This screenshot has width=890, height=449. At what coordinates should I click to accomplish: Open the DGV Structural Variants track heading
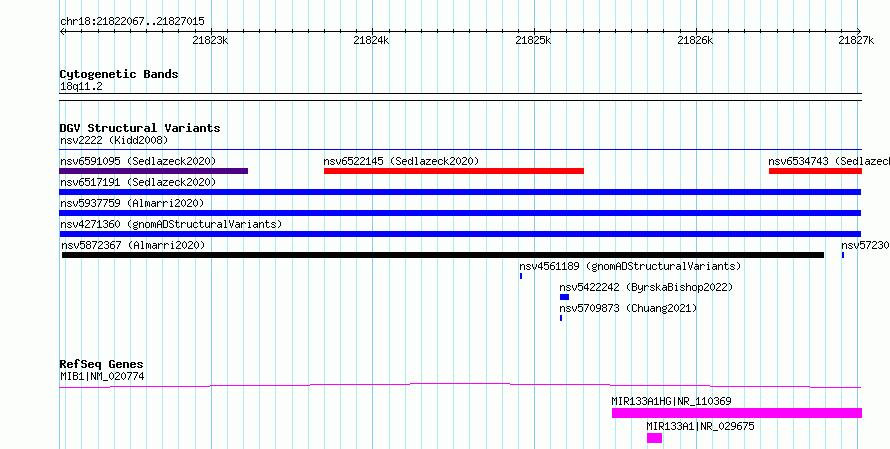(140, 128)
